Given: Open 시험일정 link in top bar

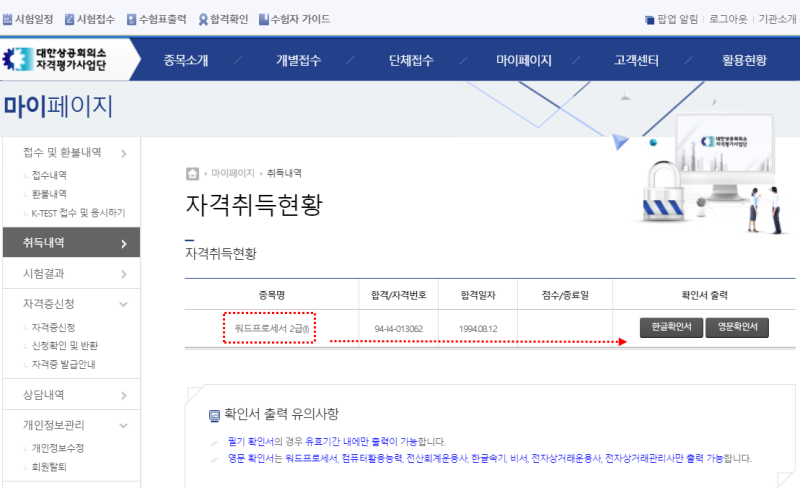Looking at the screenshot, I should click(x=29, y=19).
